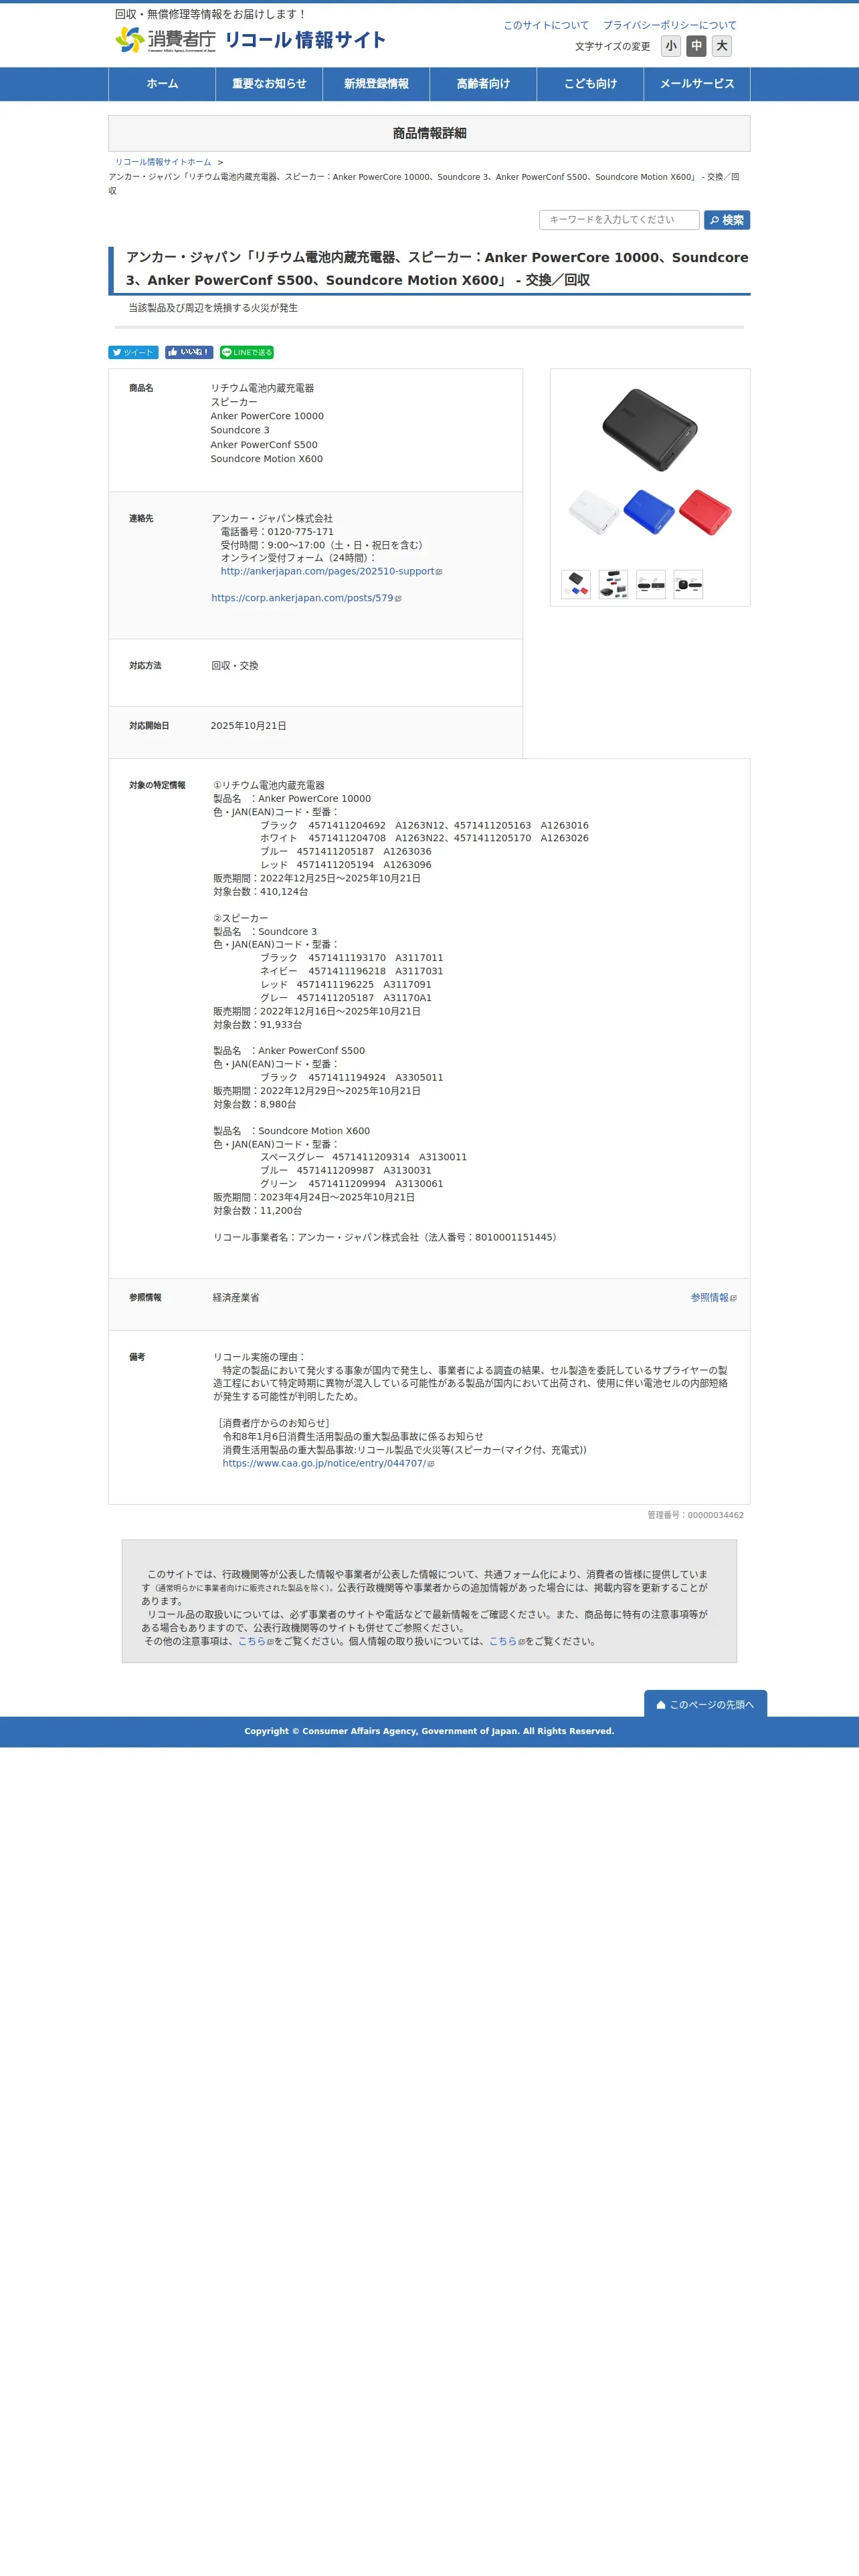This screenshot has width=859, height=2576.
Task: Select the thumbnail with the round black speaker
Action: click(x=688, y=584)
